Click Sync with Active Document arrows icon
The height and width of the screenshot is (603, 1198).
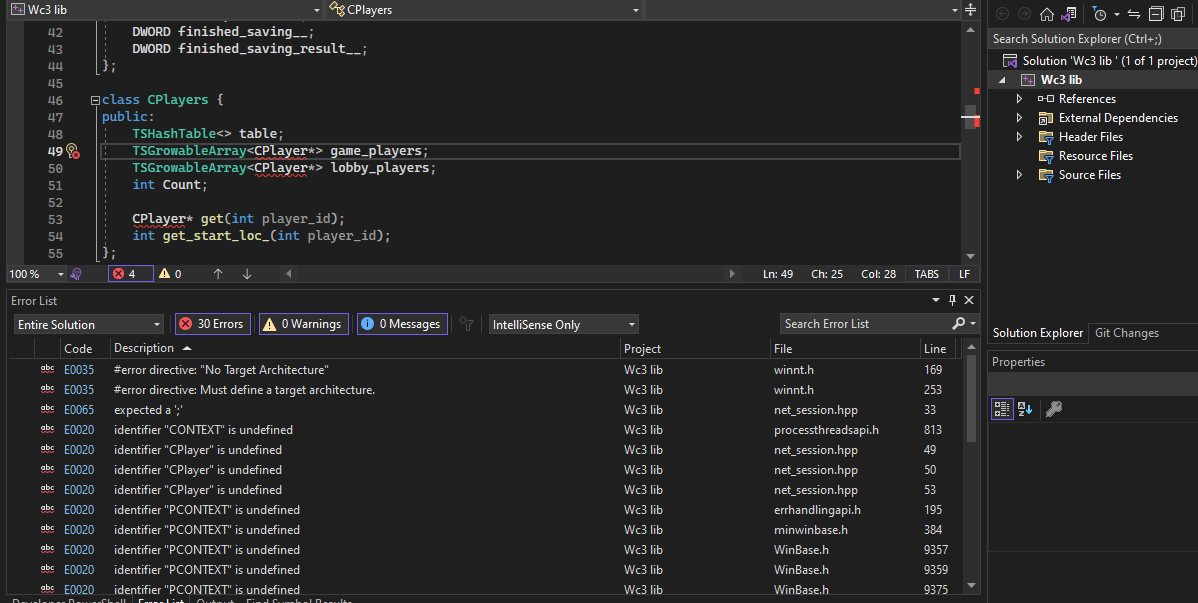(1133, 14)
